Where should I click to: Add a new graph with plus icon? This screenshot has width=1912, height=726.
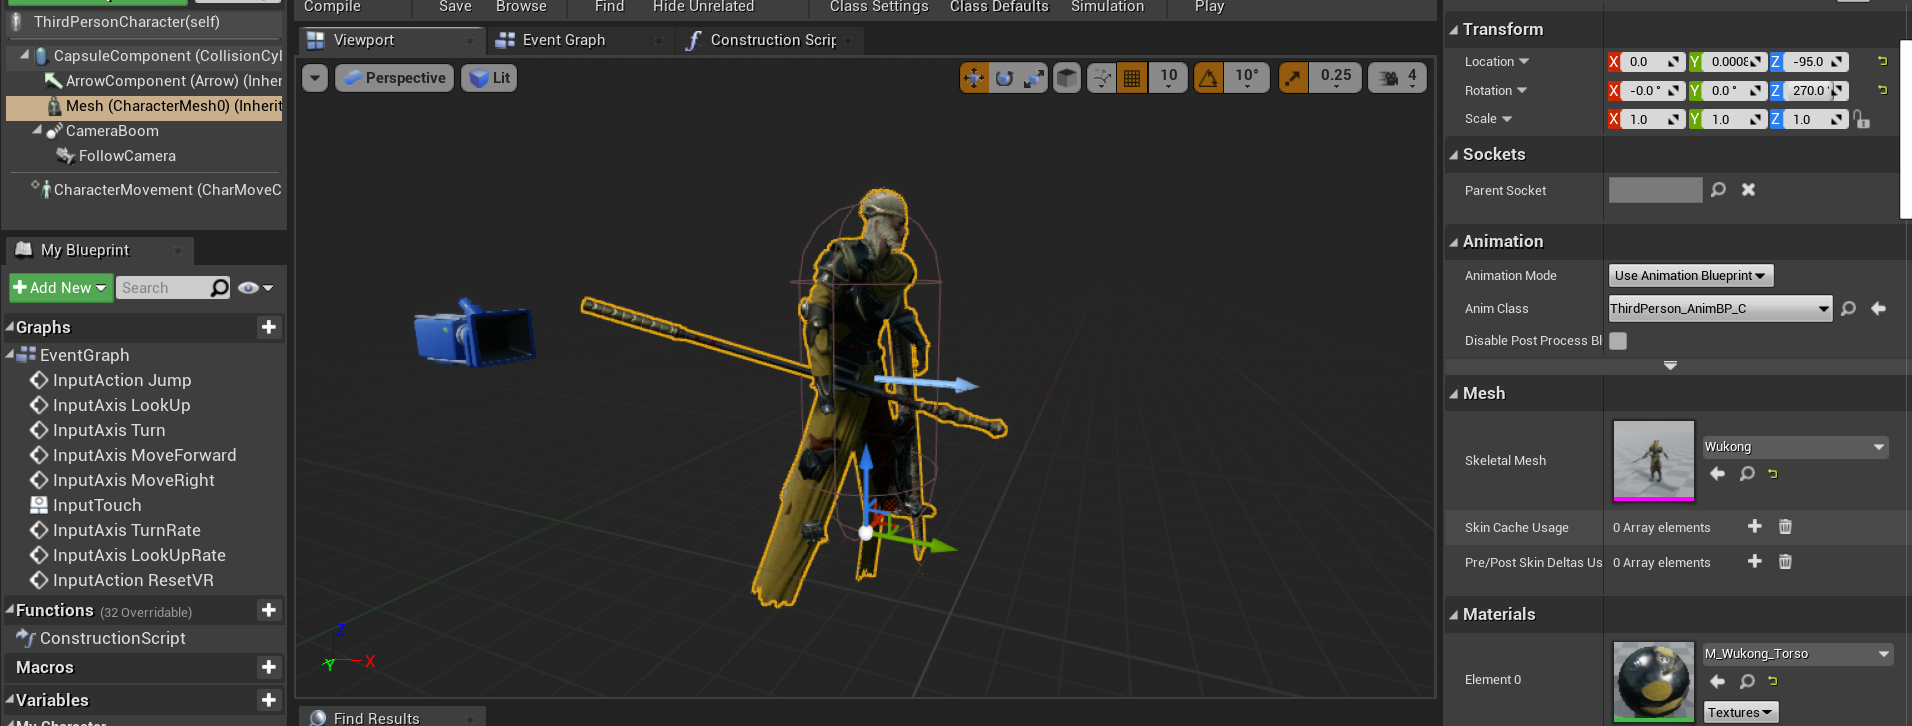point(268,327)
